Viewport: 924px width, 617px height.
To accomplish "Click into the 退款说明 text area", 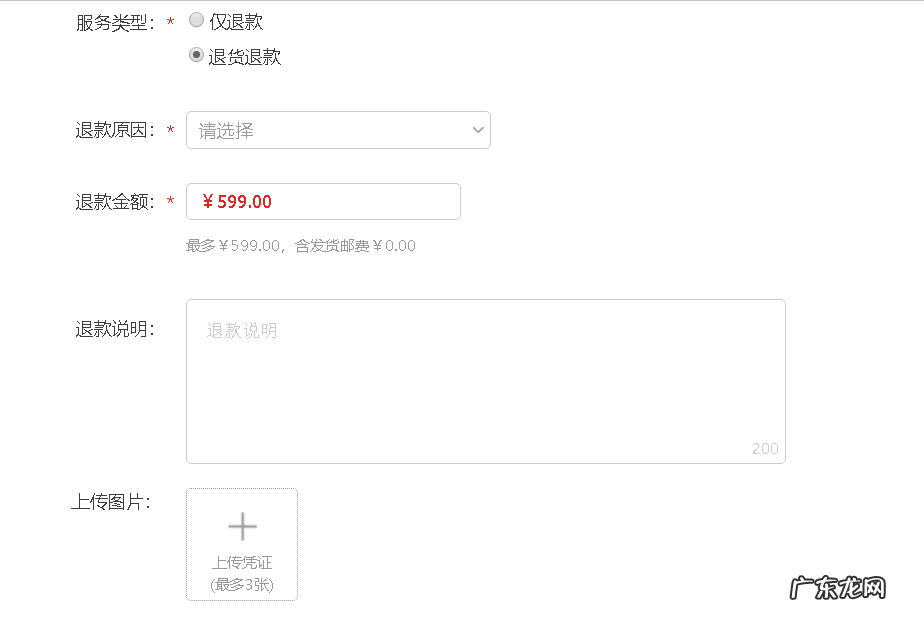I will (x=485, y=380).
